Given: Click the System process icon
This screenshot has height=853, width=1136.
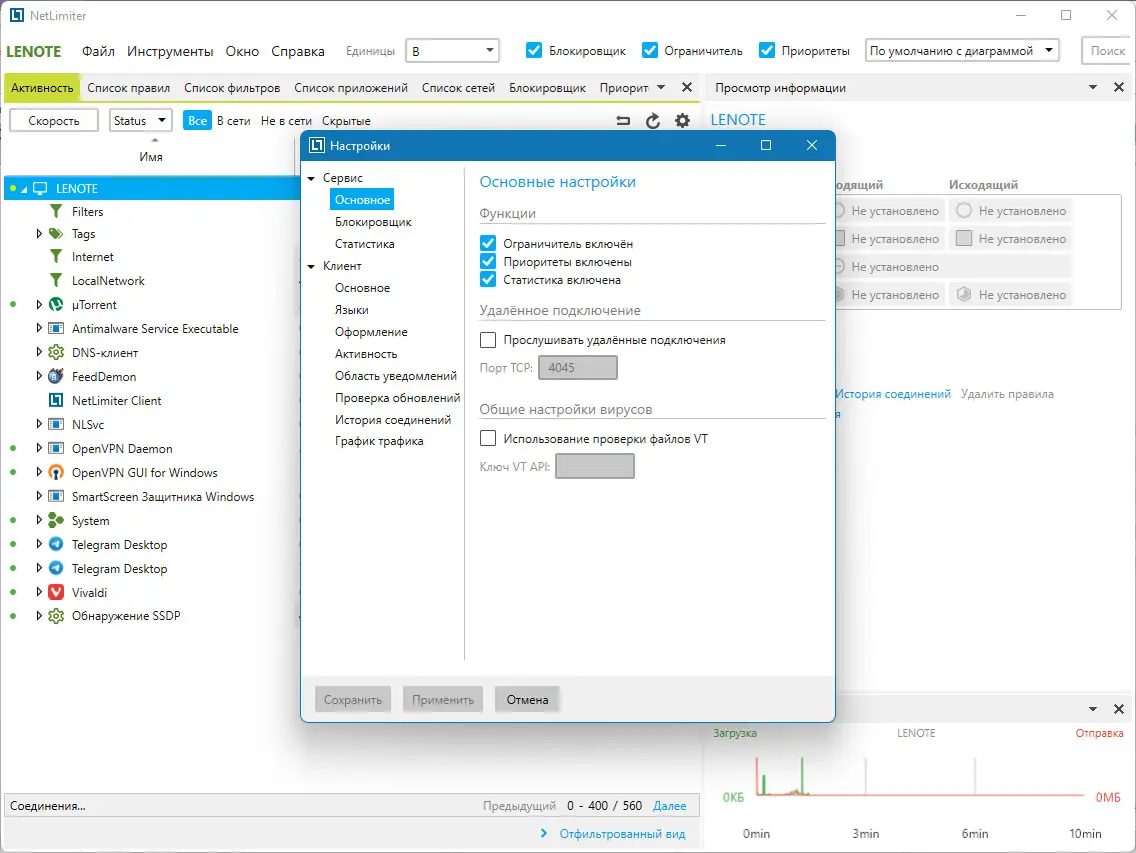Looking at the screenshot, I should 56,520.
